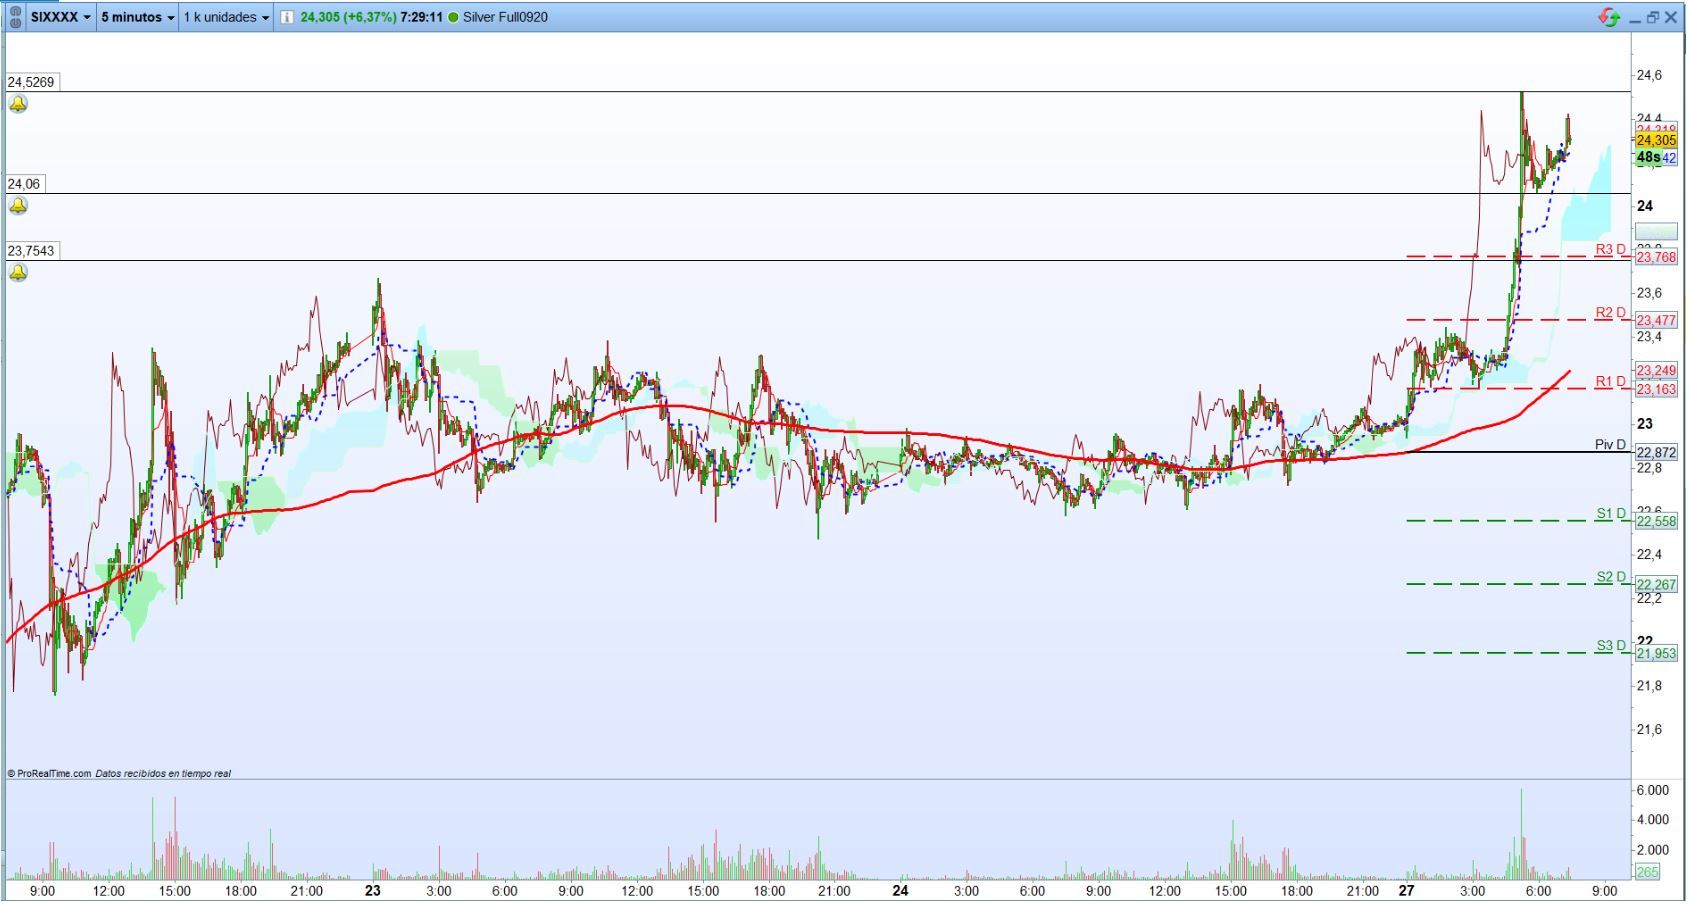1689x904 pixels.
Task: Click the R1 D resistance label
Action: pos(1610,381)
